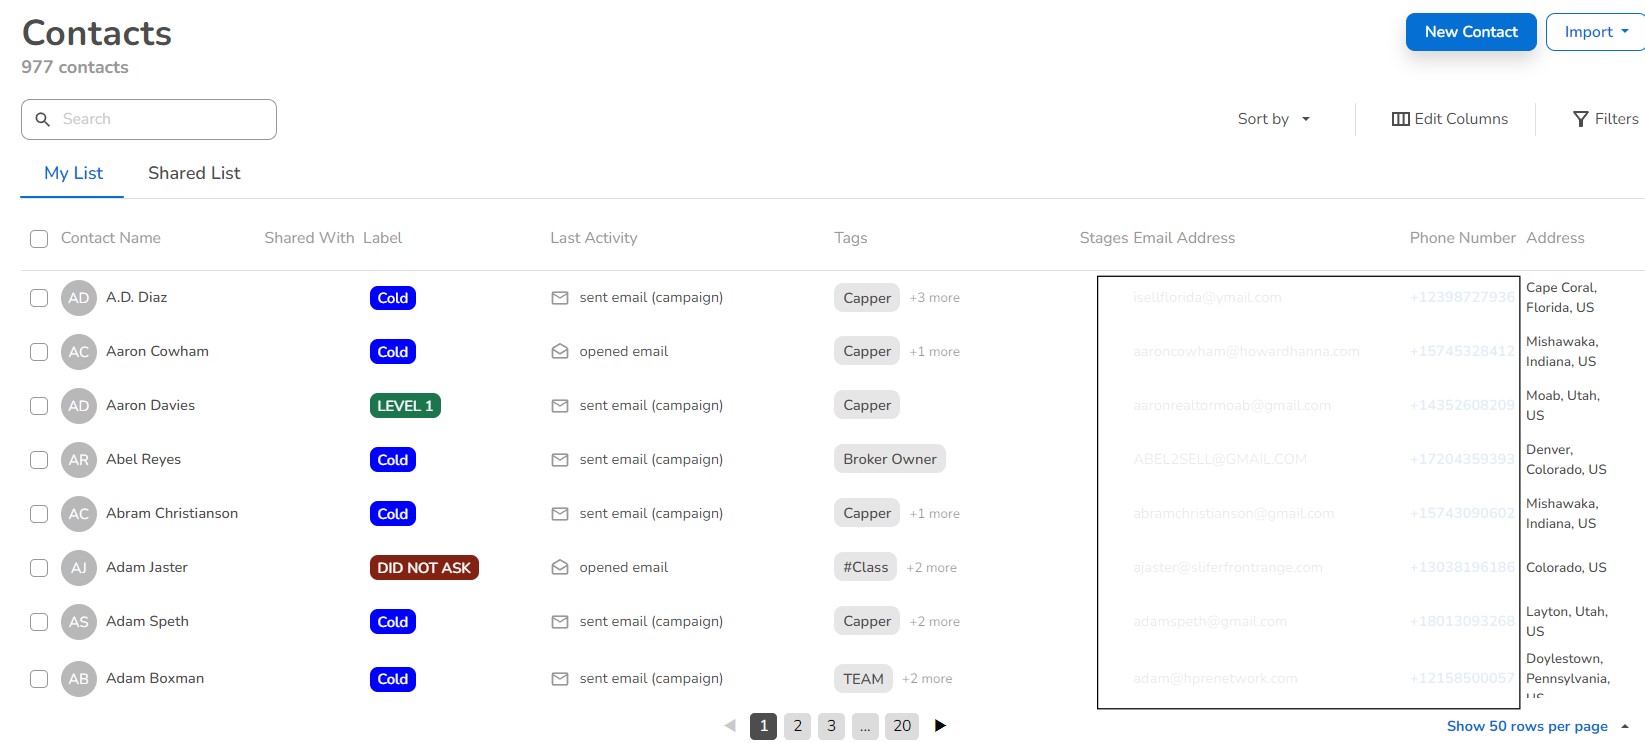This screenshot has width=1645, height=743.
Task: Check the box for Abel Reyes
Action: coord(39,460)
